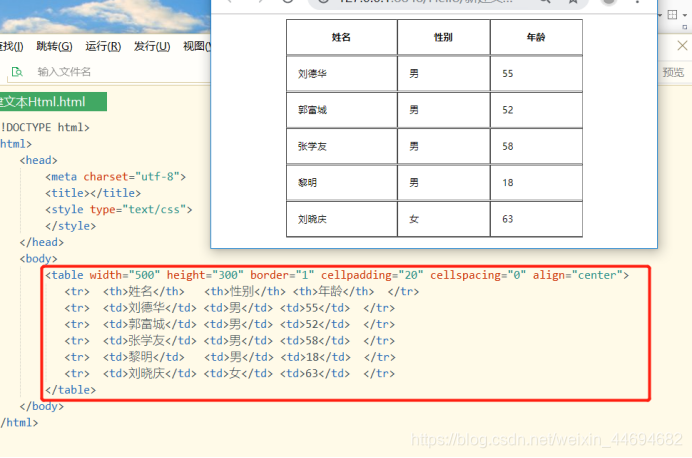692x458 pixels.
Task: Click the </head> closing tag line
Action: tap(41, 242)
